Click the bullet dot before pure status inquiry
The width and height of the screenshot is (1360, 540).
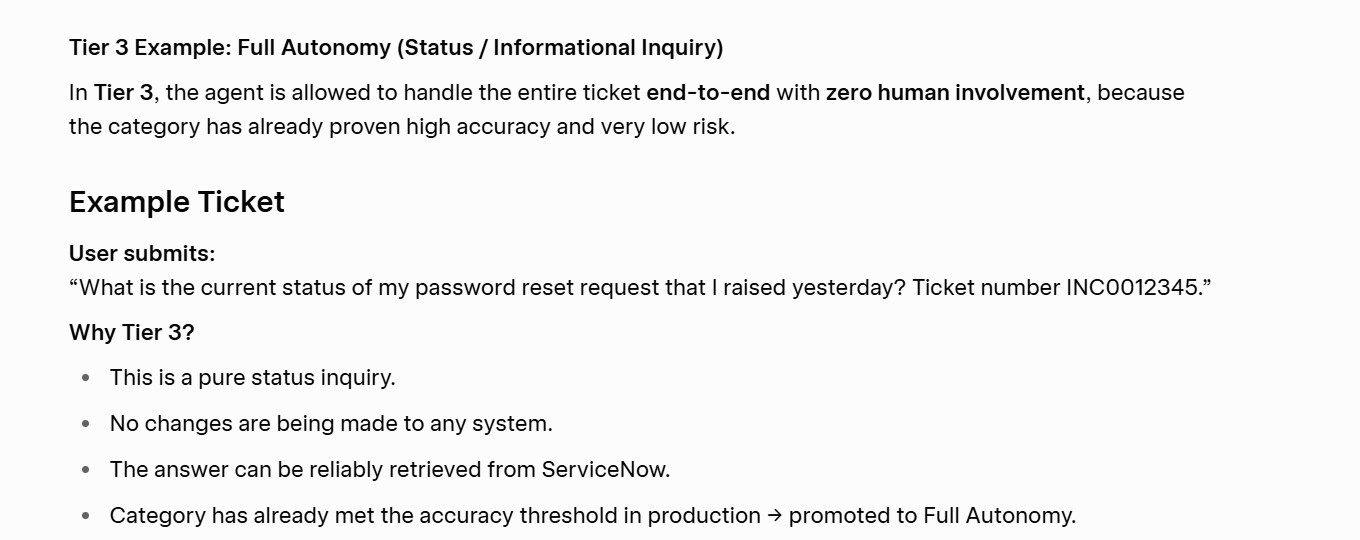point(86,378)
